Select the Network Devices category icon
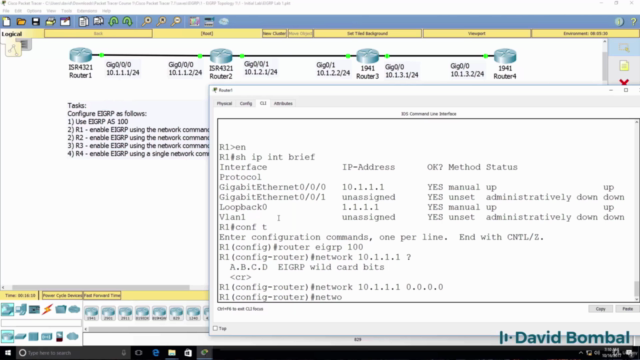This screenshot has width=640, height=360. coord(7,309)
